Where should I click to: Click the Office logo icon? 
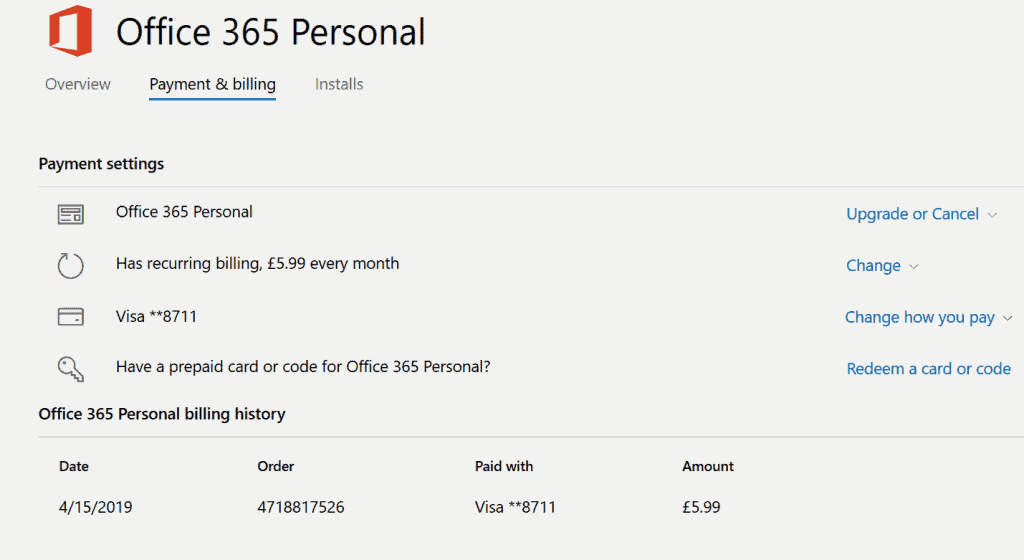click(x=71, y=31)
